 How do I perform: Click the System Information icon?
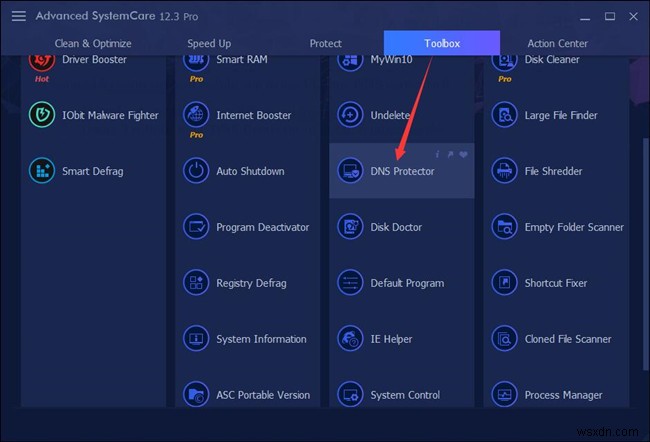[x=196, y=338]
